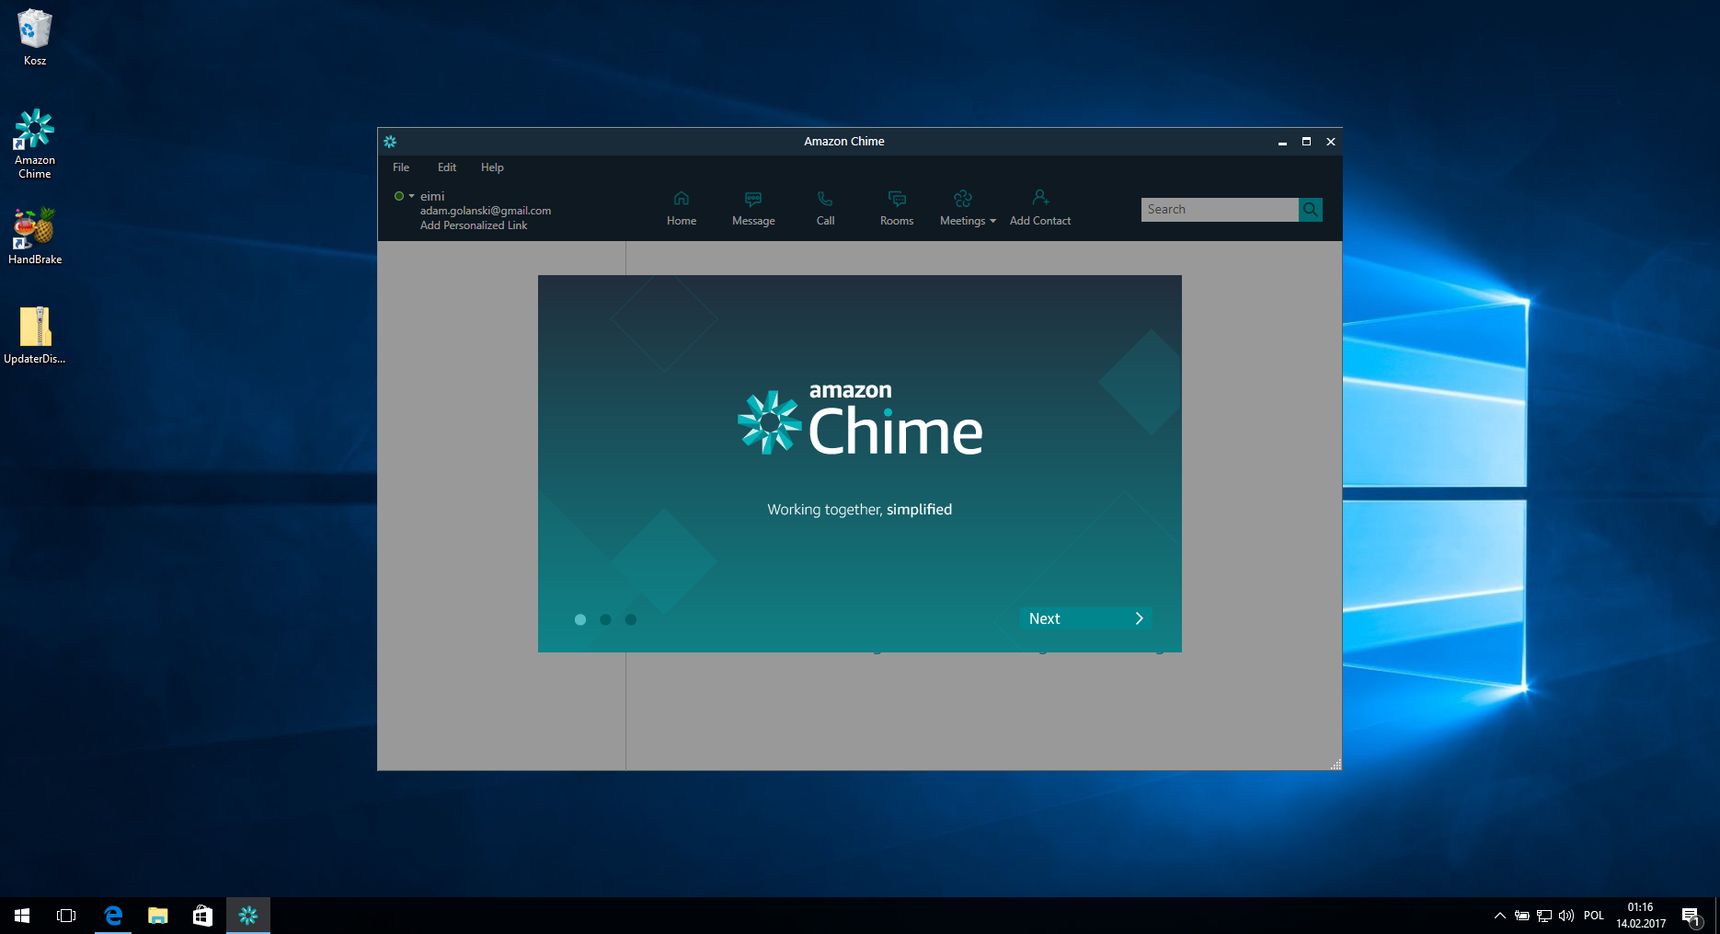This screenshot has height=934, width=1720.
Task: Click the POL language indicator
Action: 1594,915
